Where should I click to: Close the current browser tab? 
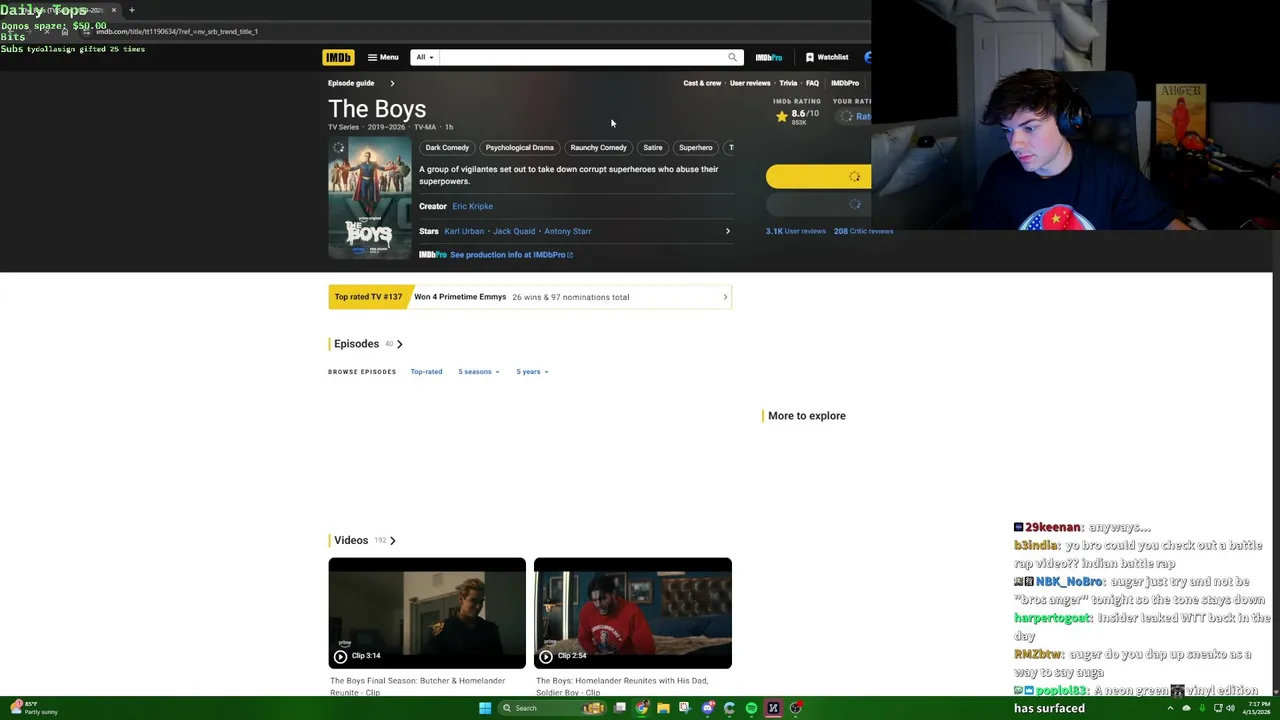[114, 10]
